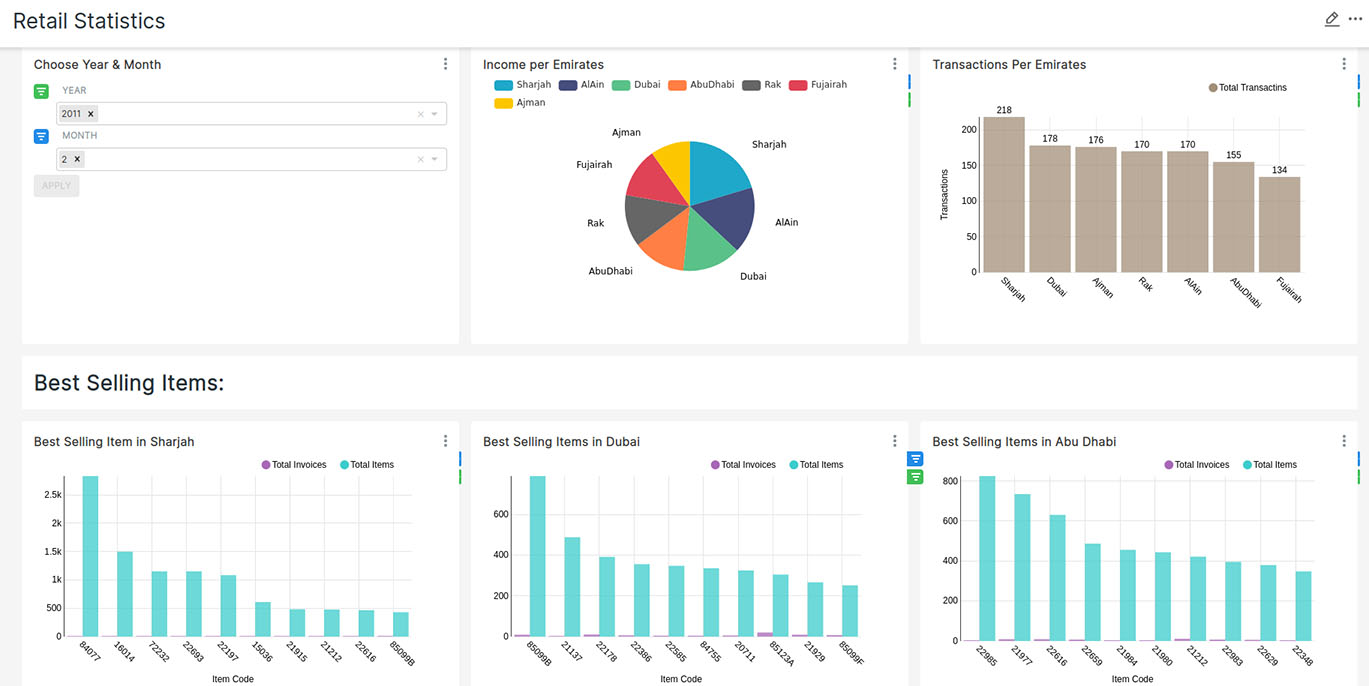Open Best Selling Item in Sharjah menu

coord(445,441)
